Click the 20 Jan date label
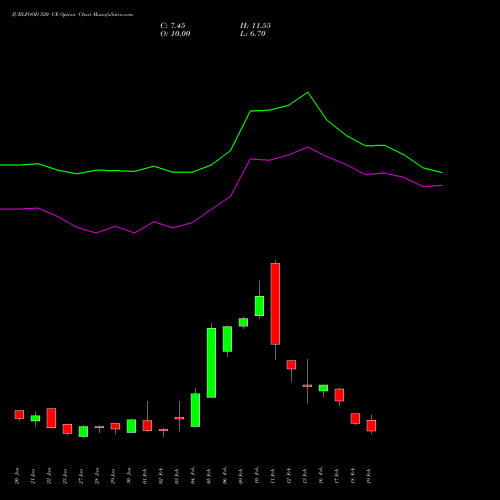Screen dimensions: 500x500 [17, 476]
